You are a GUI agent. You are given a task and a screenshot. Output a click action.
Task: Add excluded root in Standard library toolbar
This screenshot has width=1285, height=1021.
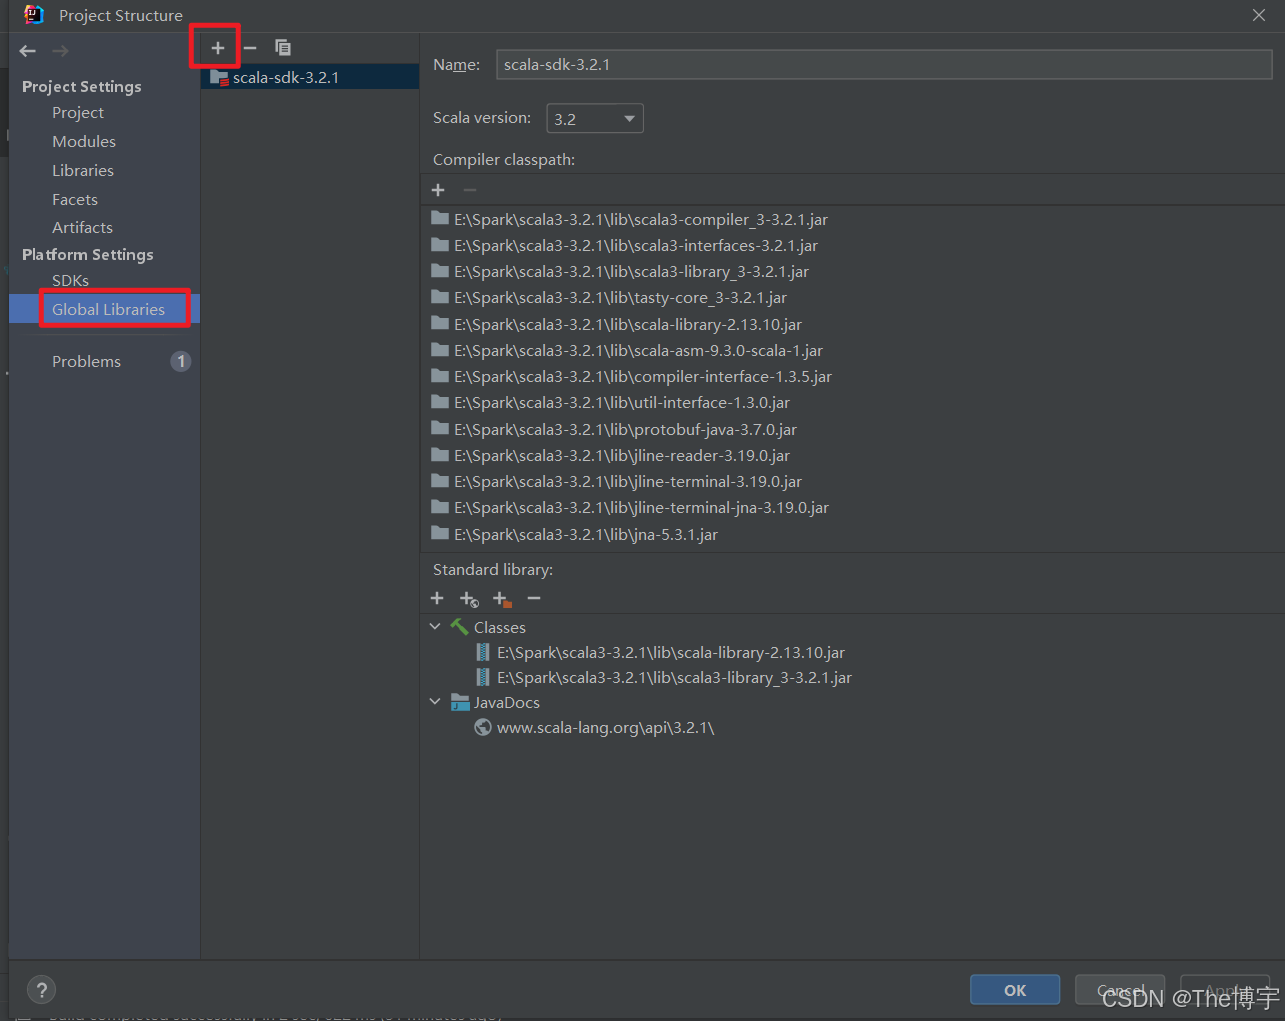pyautogui.click(x=502, y=599)
